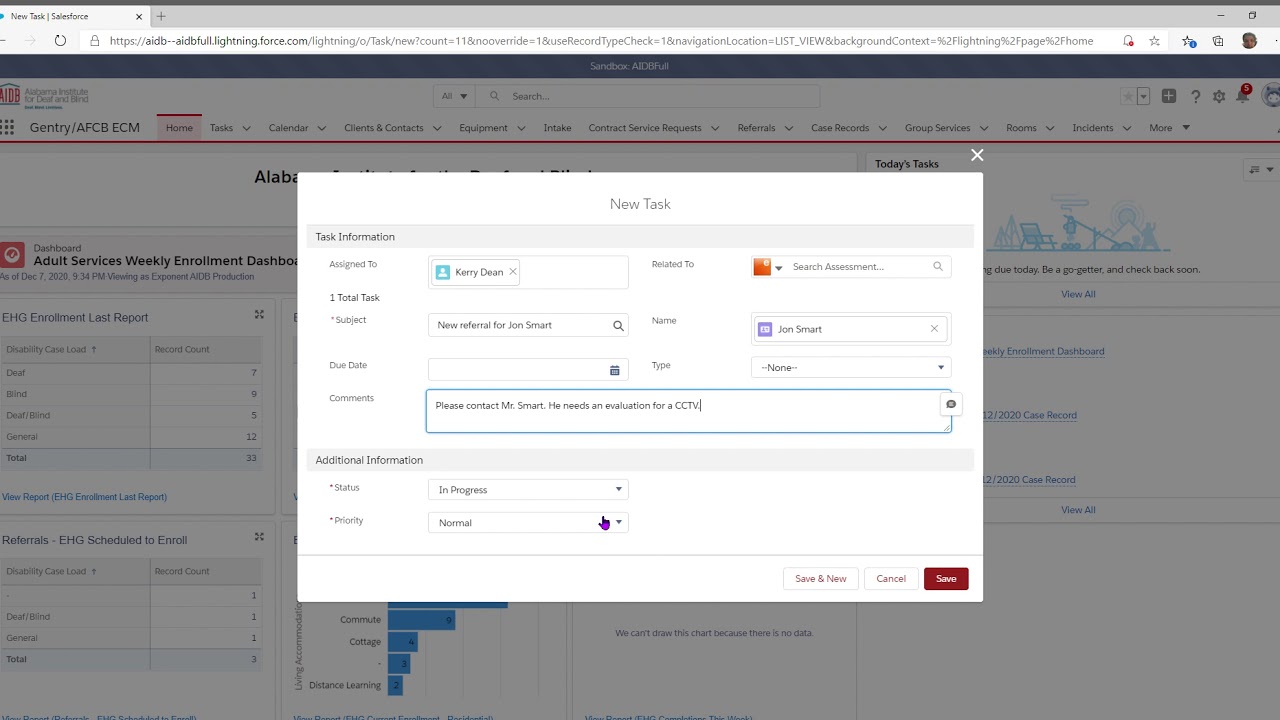Screen dimensions: 1280x720
Task: Open the Status dropdown showing In Progress
Action: pos(528,489)
